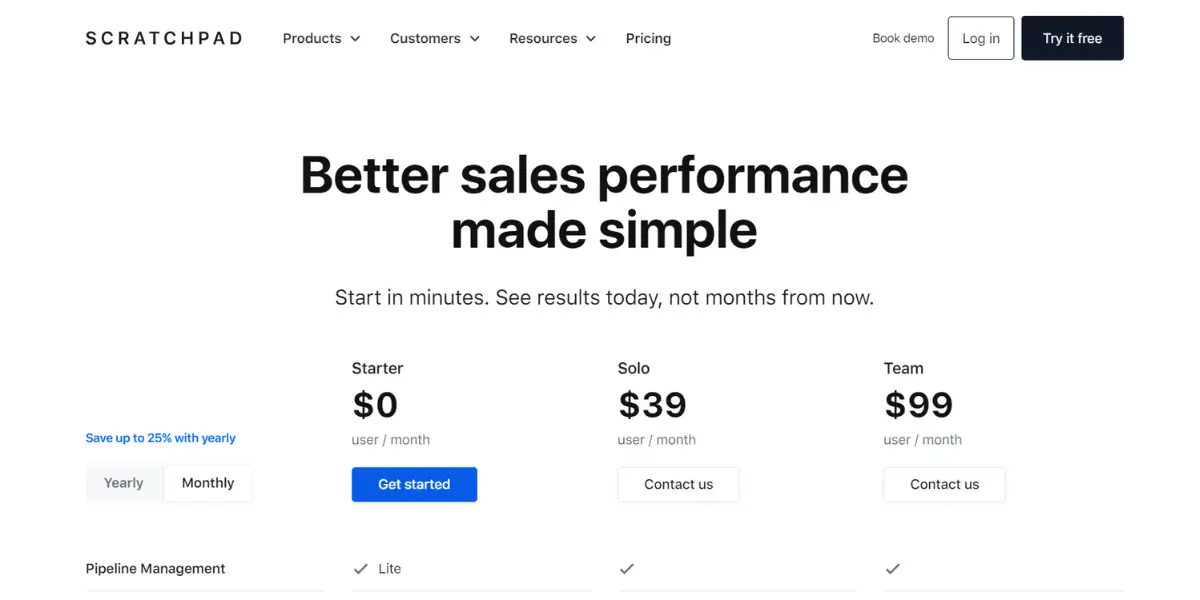Viewport: 1200px width, 600px height.
Task: Select Monthly billing option
Action: (208, 483)
